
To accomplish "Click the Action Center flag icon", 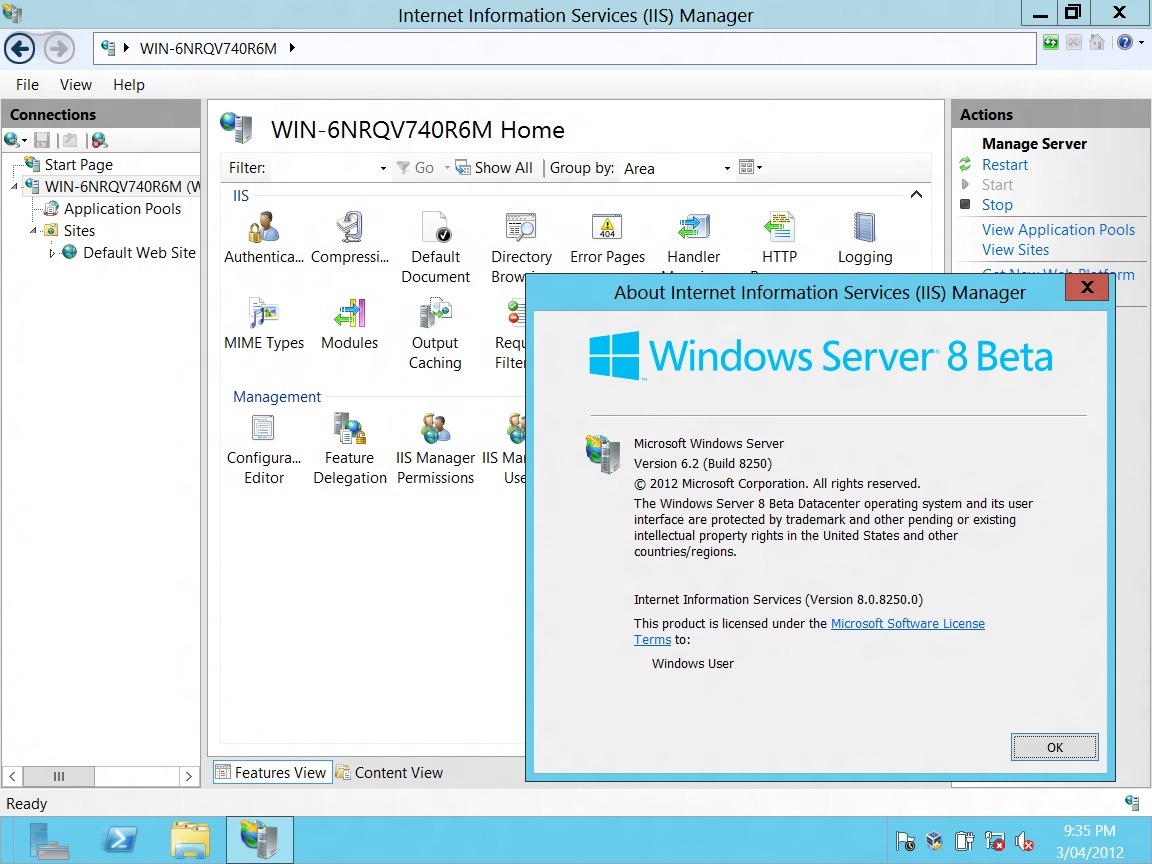I will coord(905,840).
